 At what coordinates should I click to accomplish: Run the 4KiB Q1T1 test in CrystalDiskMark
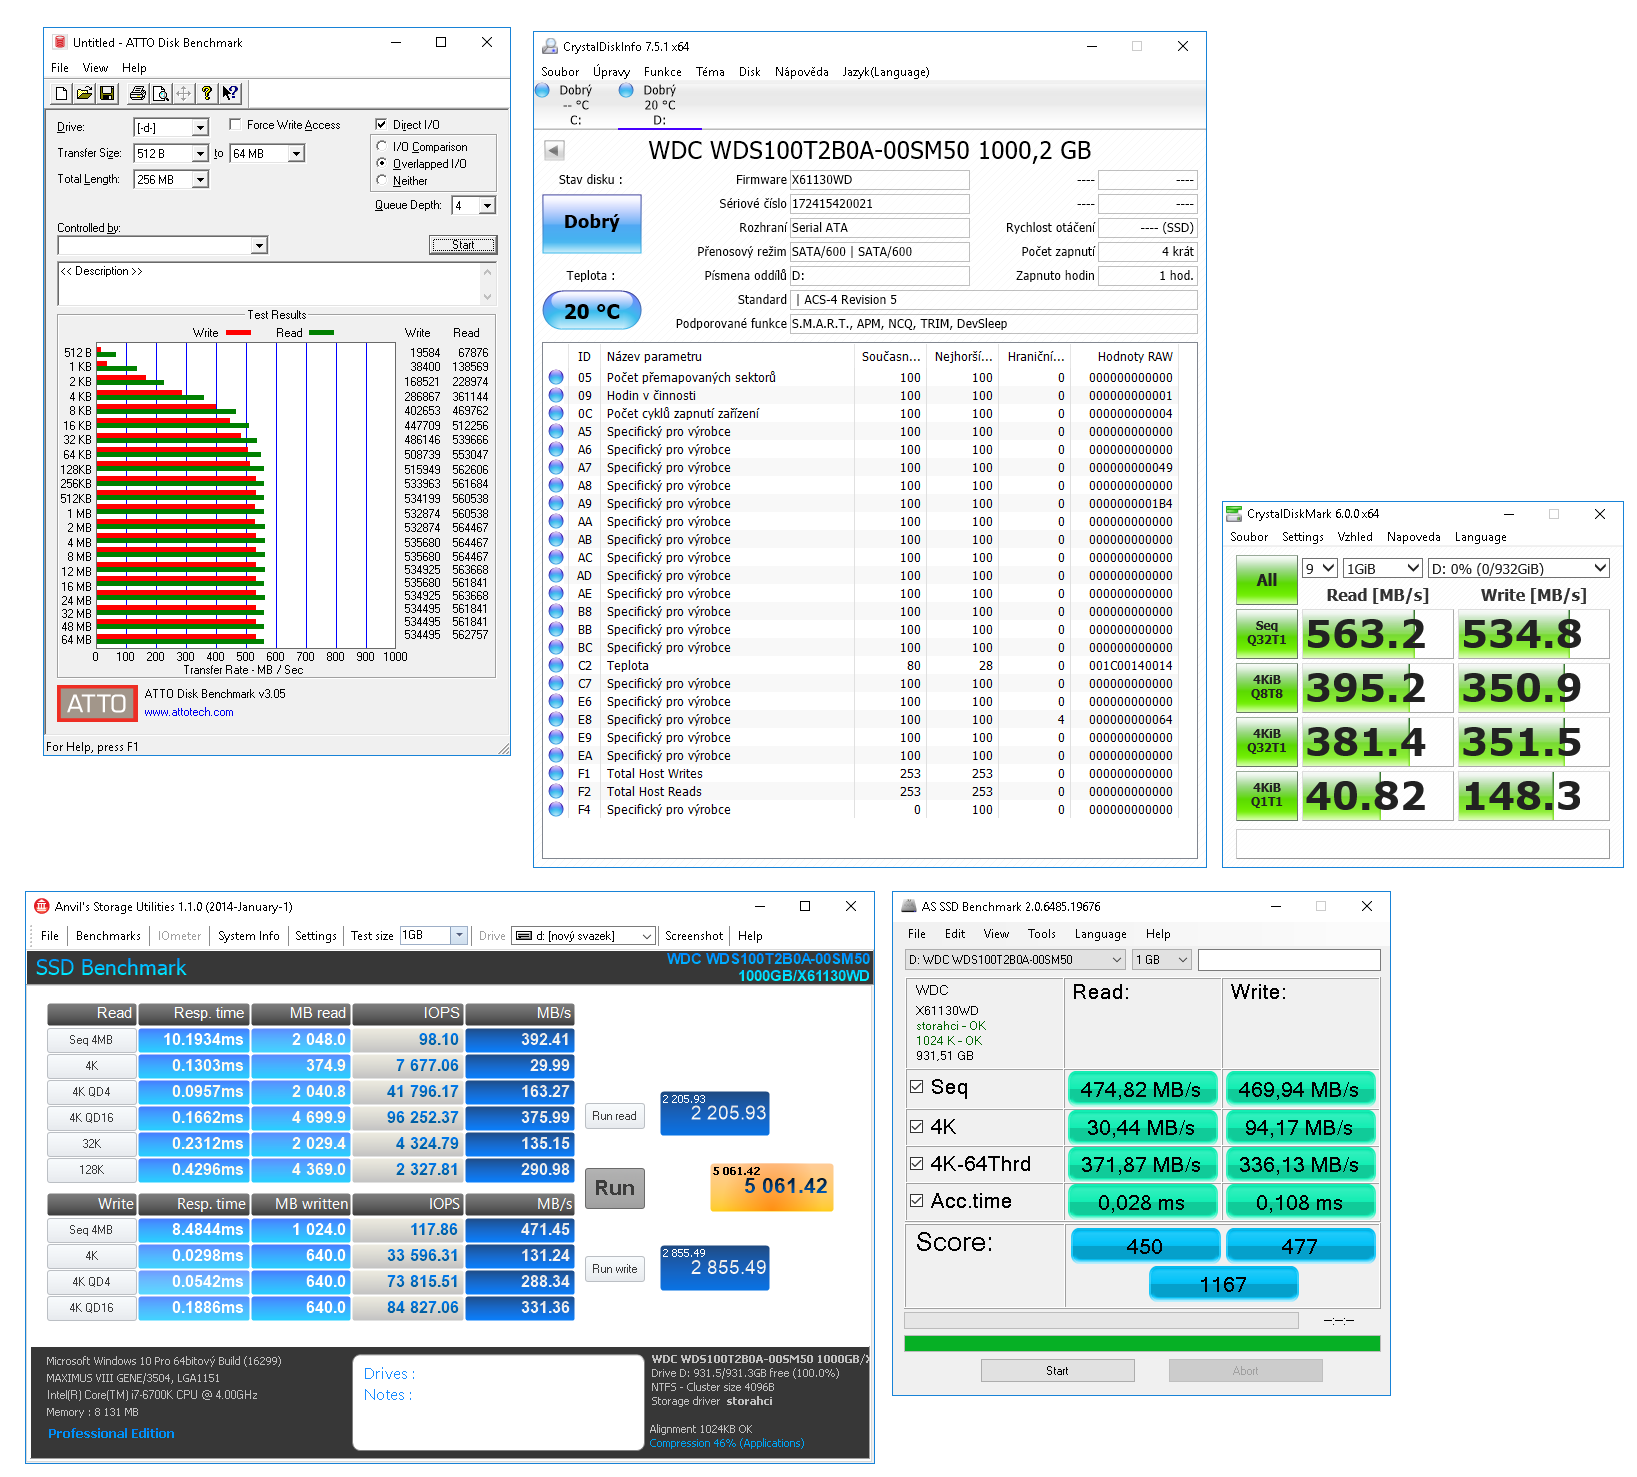[x=1267, y=795]
